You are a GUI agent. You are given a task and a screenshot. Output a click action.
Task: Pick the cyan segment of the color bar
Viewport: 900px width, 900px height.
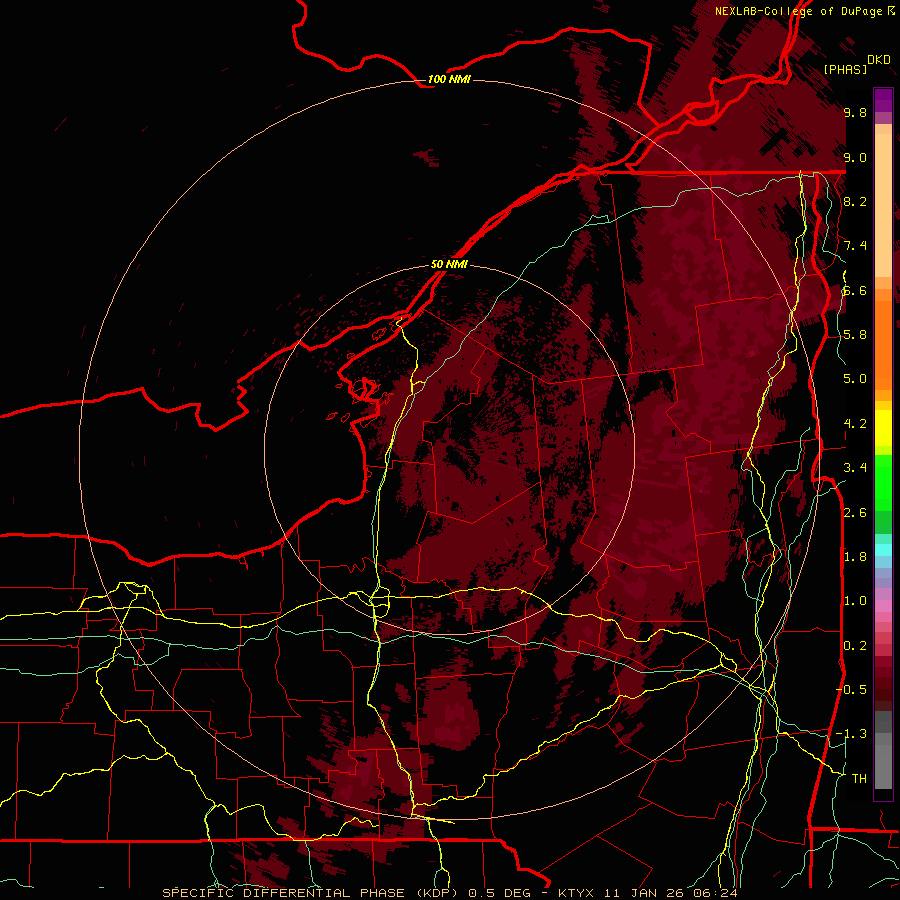[883, 549]
